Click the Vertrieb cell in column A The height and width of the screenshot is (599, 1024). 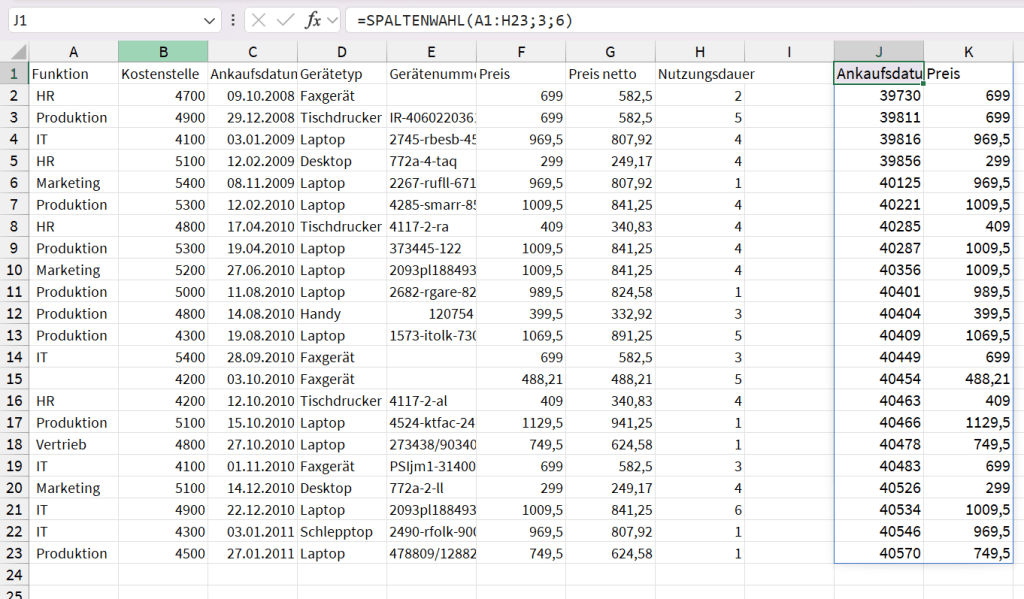[73, 445]
